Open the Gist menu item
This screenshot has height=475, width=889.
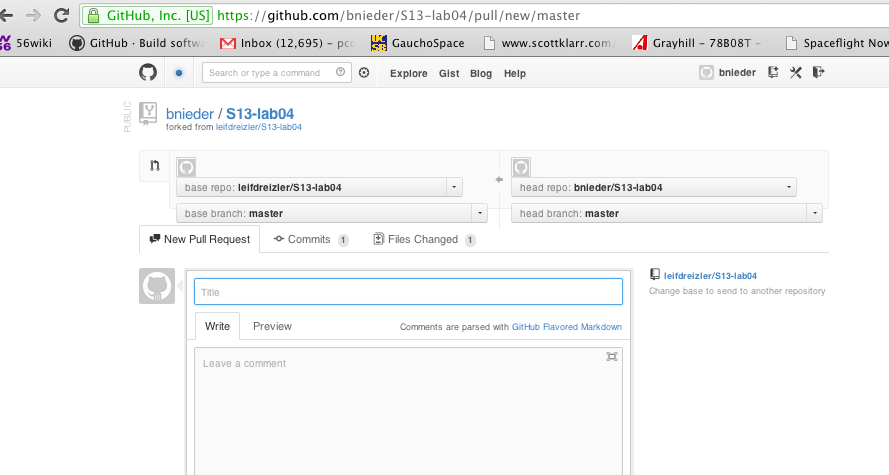[448, 73]
